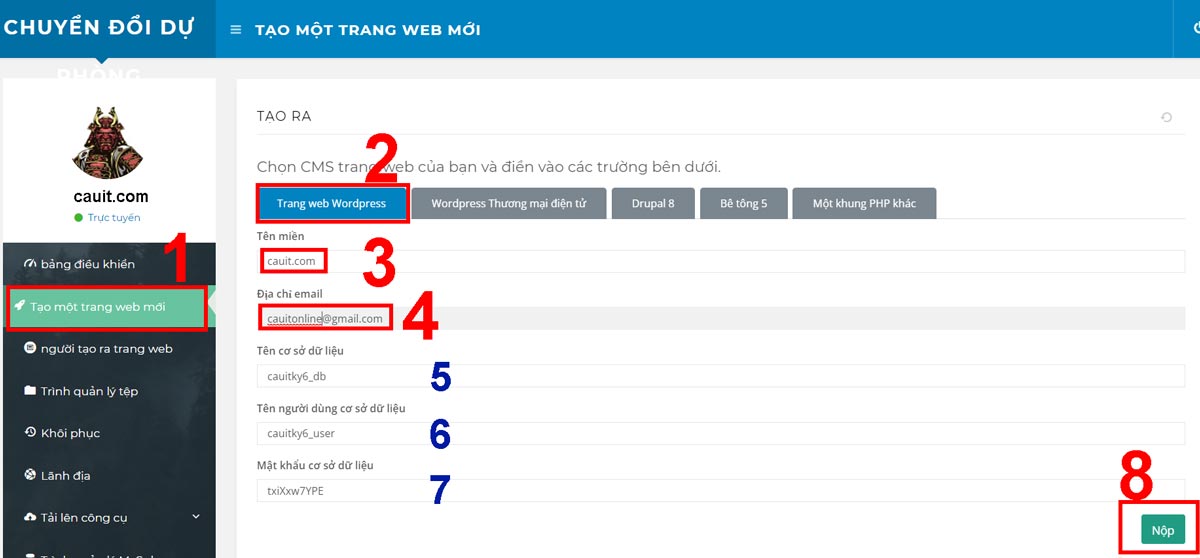The image size is (1200, 558).
Task: Click the restore icon beside Khôi phục
Action: [30, 433]
